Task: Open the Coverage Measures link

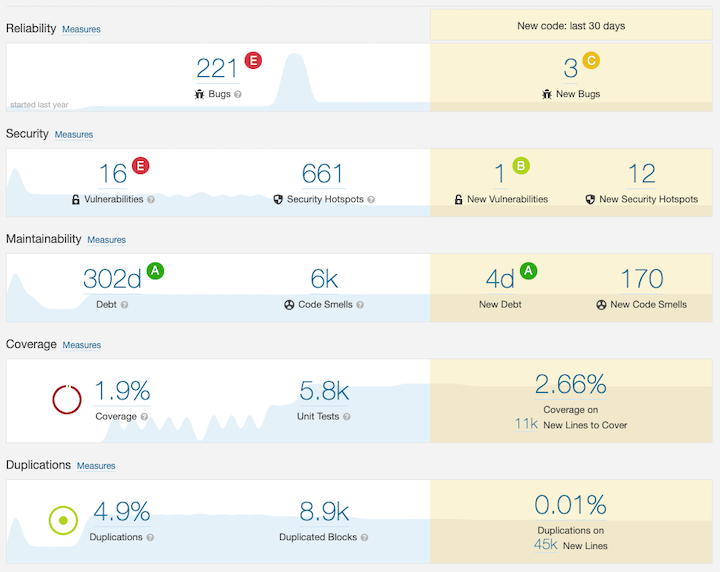Action: click(81, 345)
